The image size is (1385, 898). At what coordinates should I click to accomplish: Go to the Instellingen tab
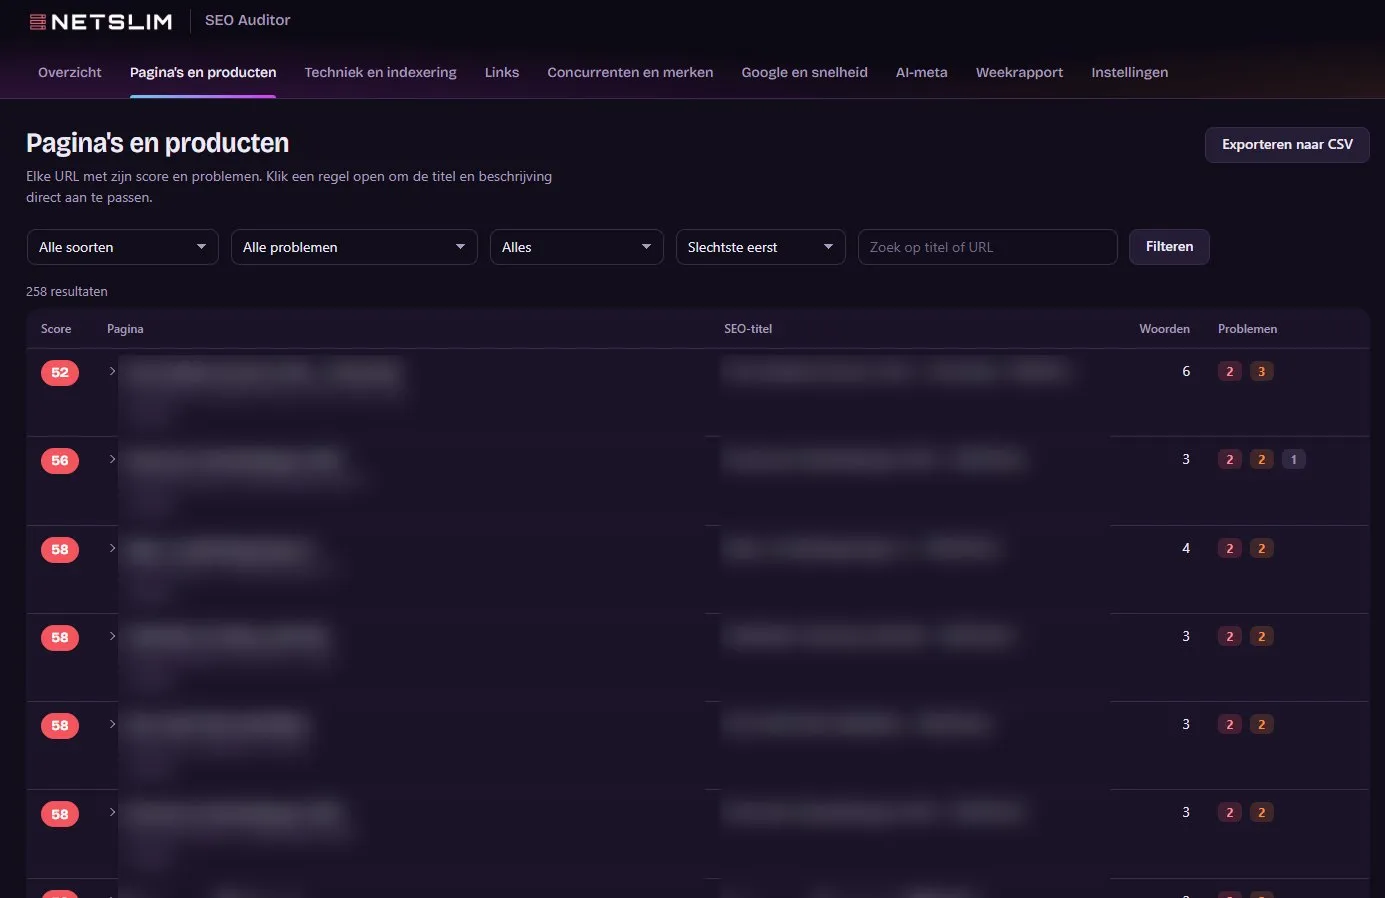1129,72
